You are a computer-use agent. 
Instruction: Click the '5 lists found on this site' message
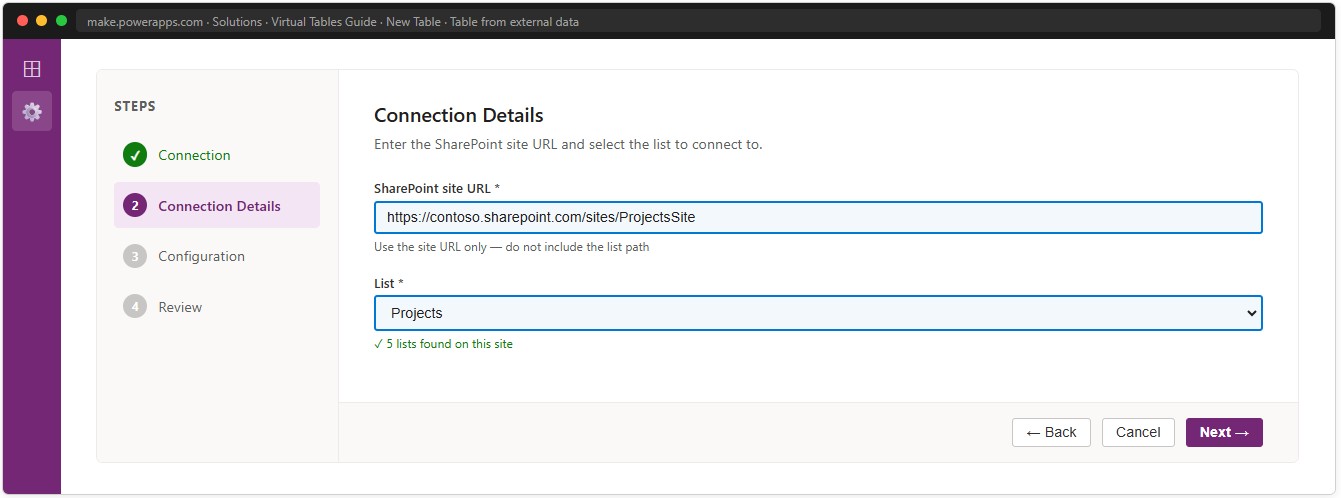[443, 344]
